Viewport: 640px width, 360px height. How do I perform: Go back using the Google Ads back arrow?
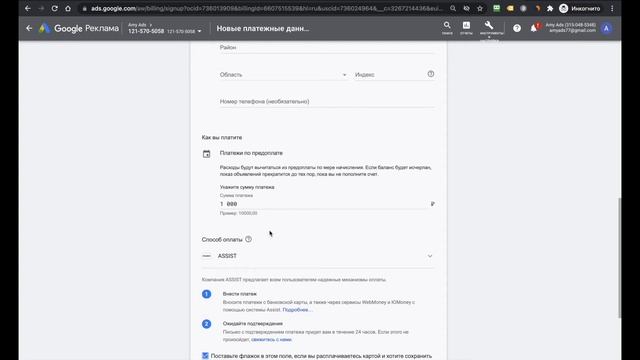coord(29,28)
